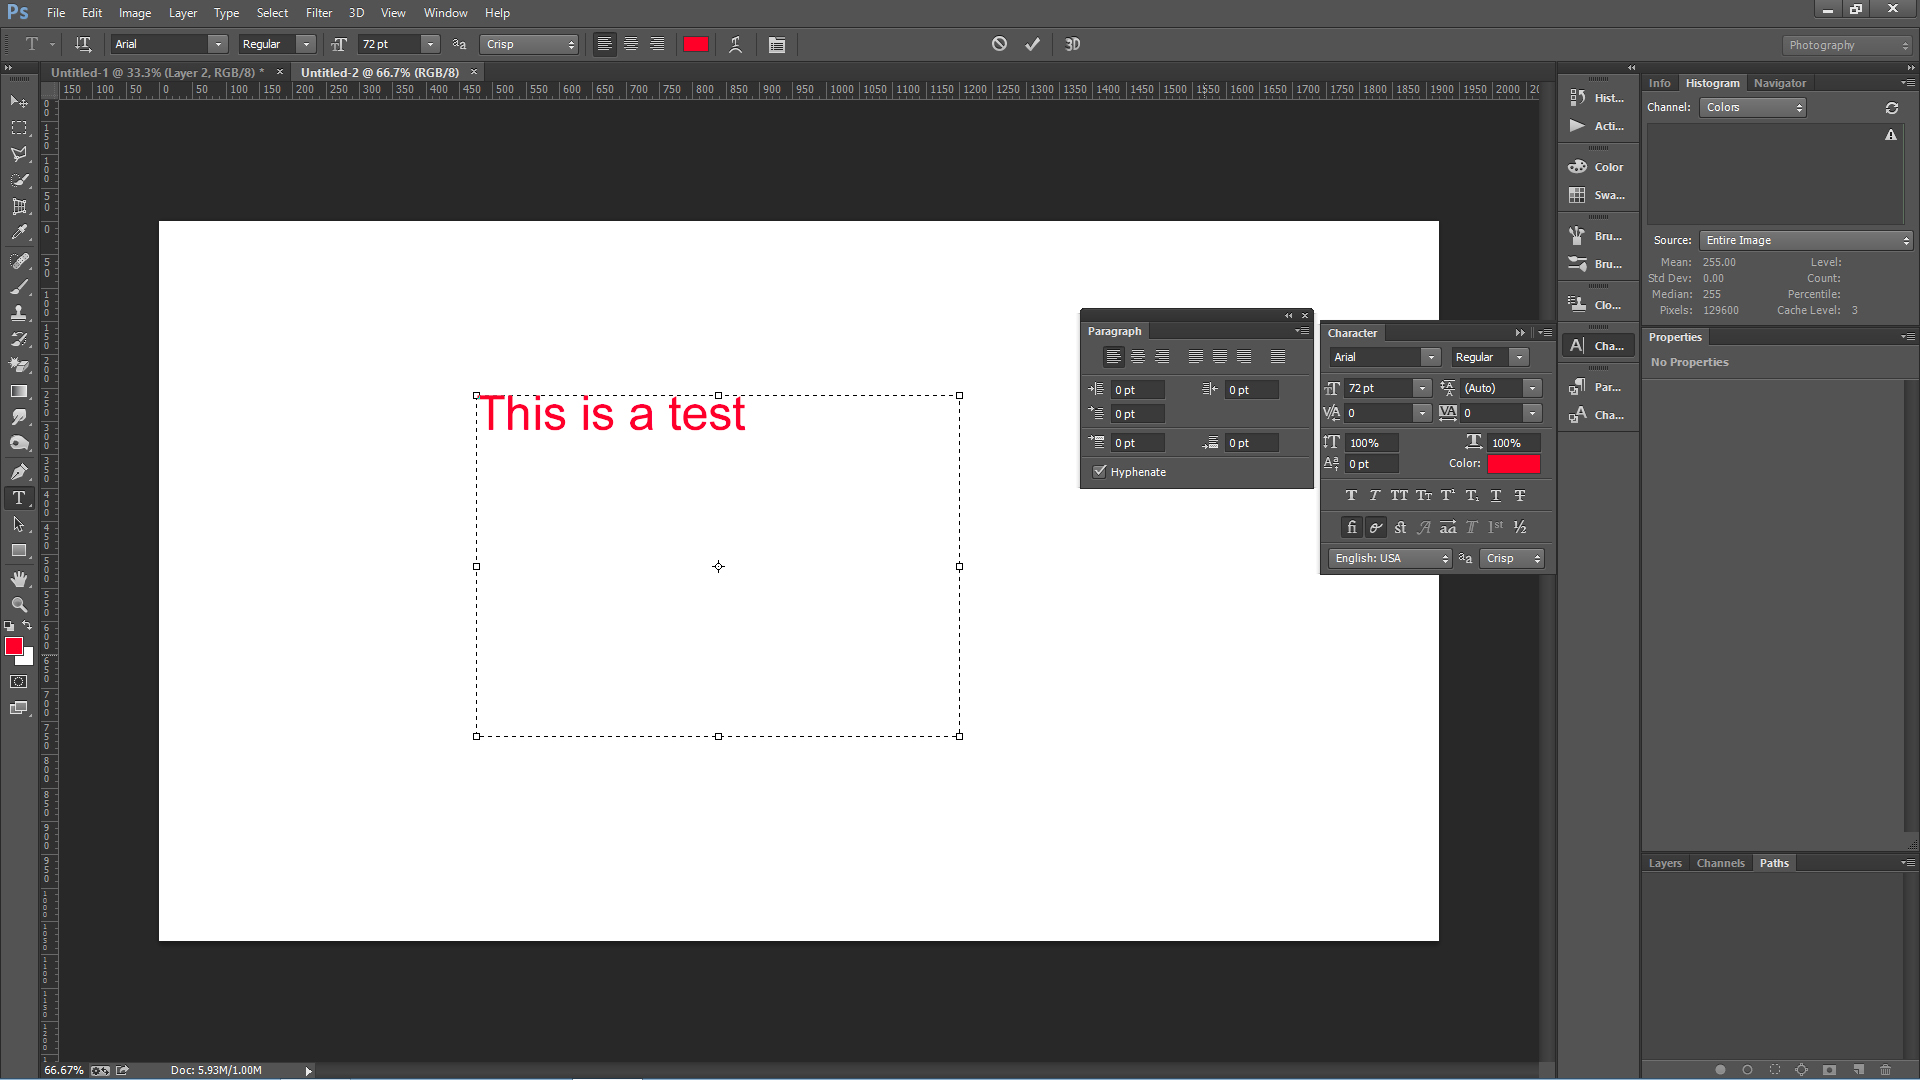Select the Polygonal Lasso tool
The image size is (1920, 1080).
pyautogui.click(x=19, y=154)
